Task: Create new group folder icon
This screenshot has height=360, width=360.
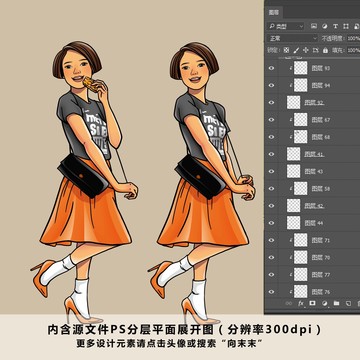Action: pyautogui.click(x=336, y=303)
